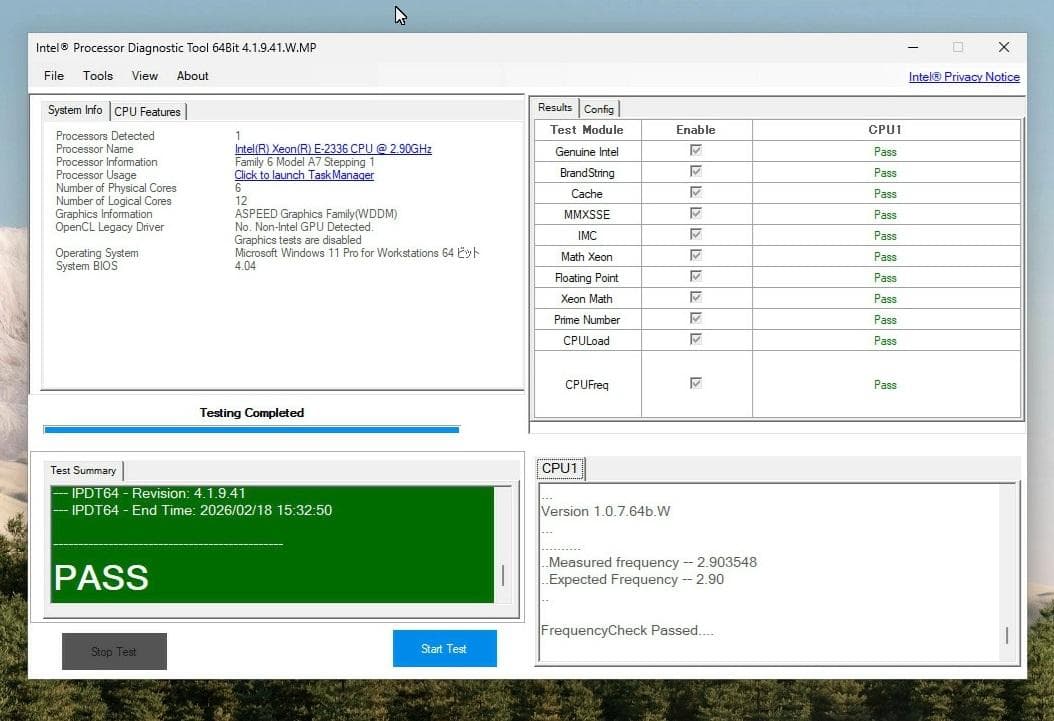Switch to the CPU Features tab

click(x=147, y=112)
